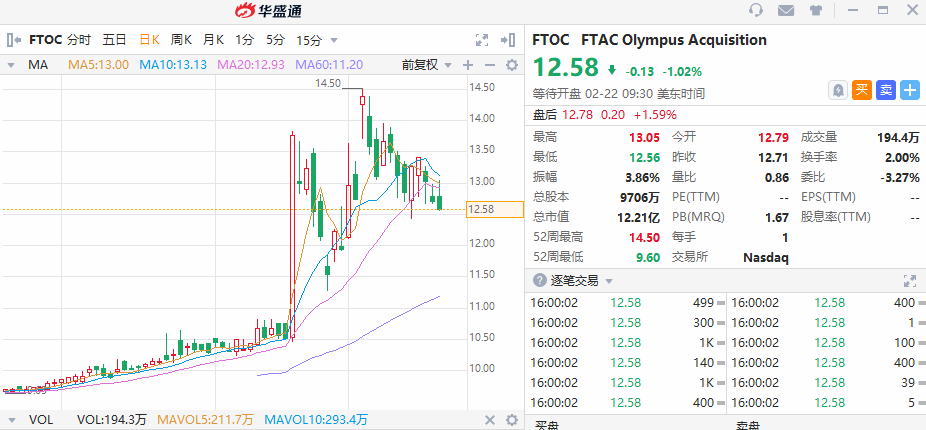Click the 14.50 high marker on chart
926x430 pixels.
coord(328,83)
